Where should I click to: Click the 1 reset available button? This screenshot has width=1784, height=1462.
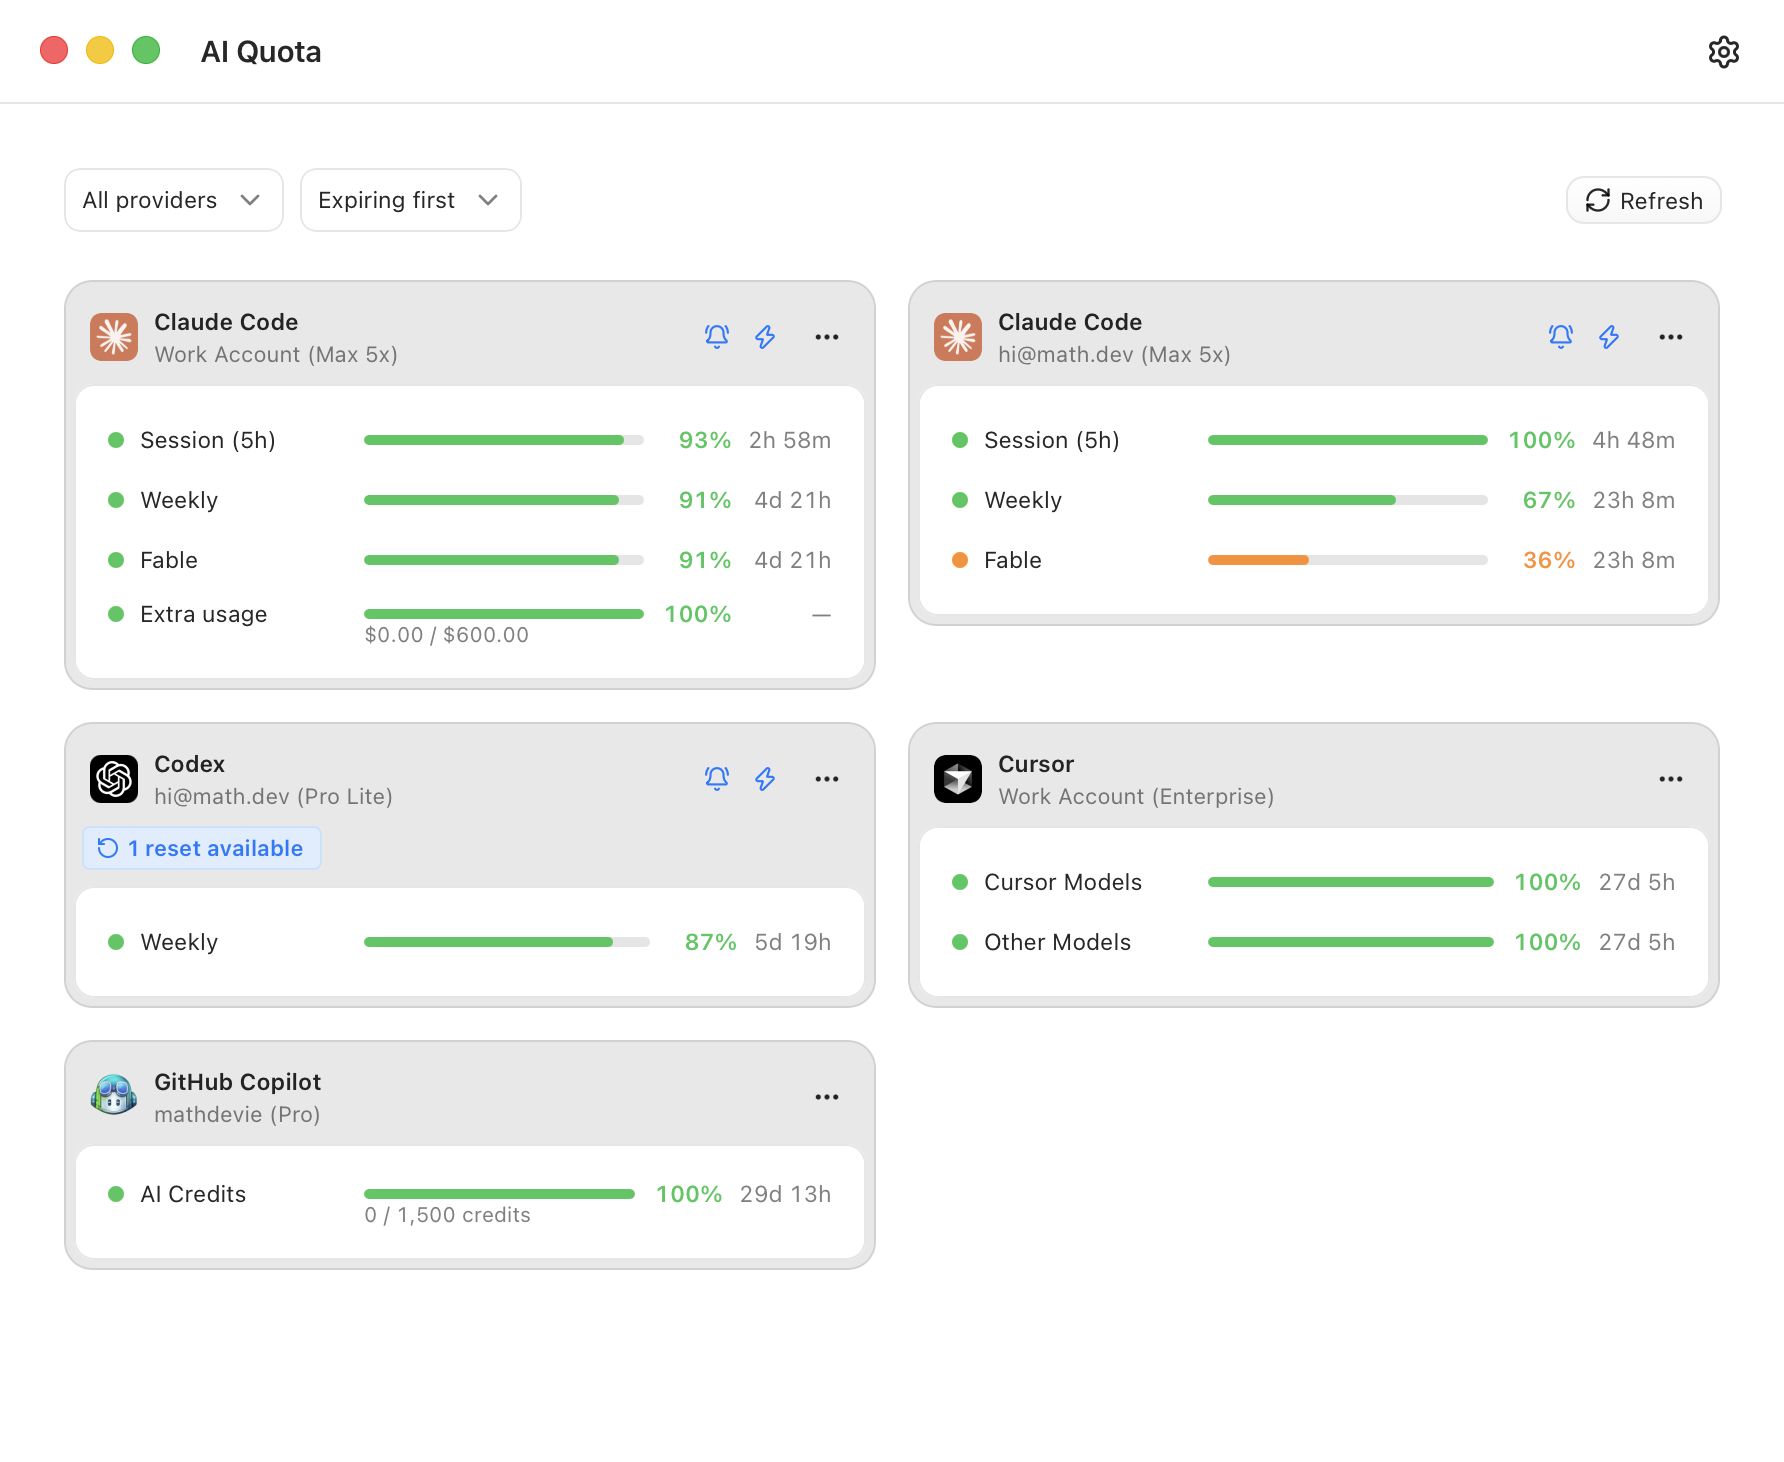202,848
